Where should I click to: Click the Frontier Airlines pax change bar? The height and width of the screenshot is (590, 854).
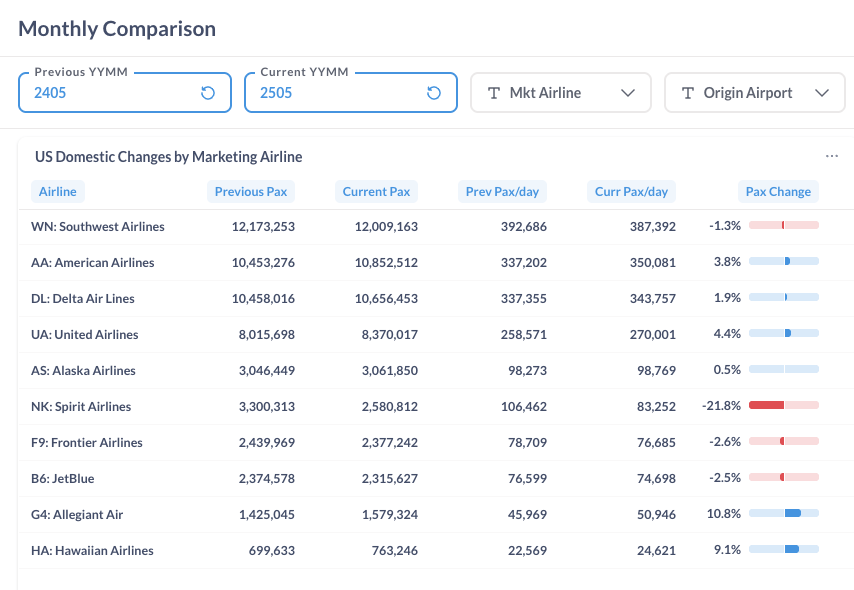click(x=784, y=441)
